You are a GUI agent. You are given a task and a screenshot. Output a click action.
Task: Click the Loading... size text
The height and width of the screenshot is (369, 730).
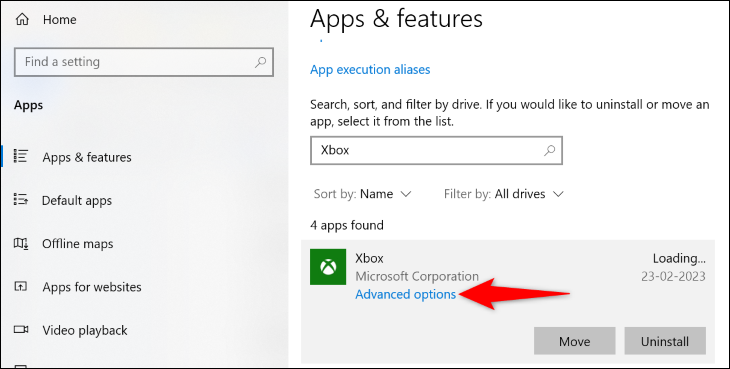[679, 258]
